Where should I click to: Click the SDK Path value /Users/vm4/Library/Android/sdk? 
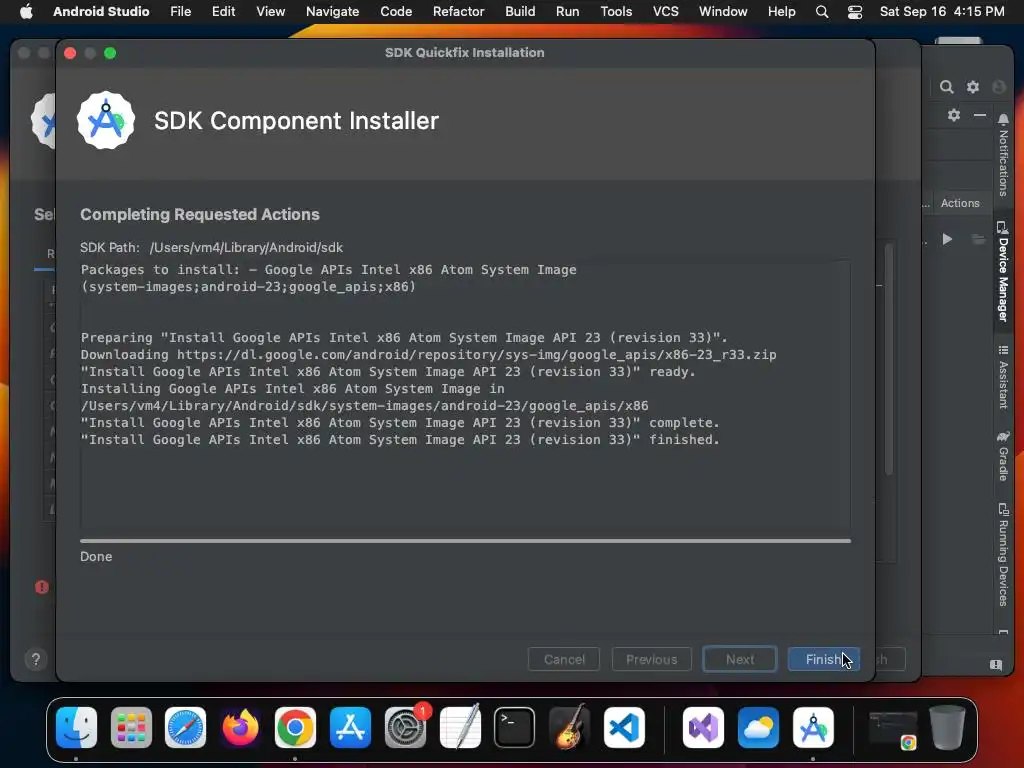[246, 248]
